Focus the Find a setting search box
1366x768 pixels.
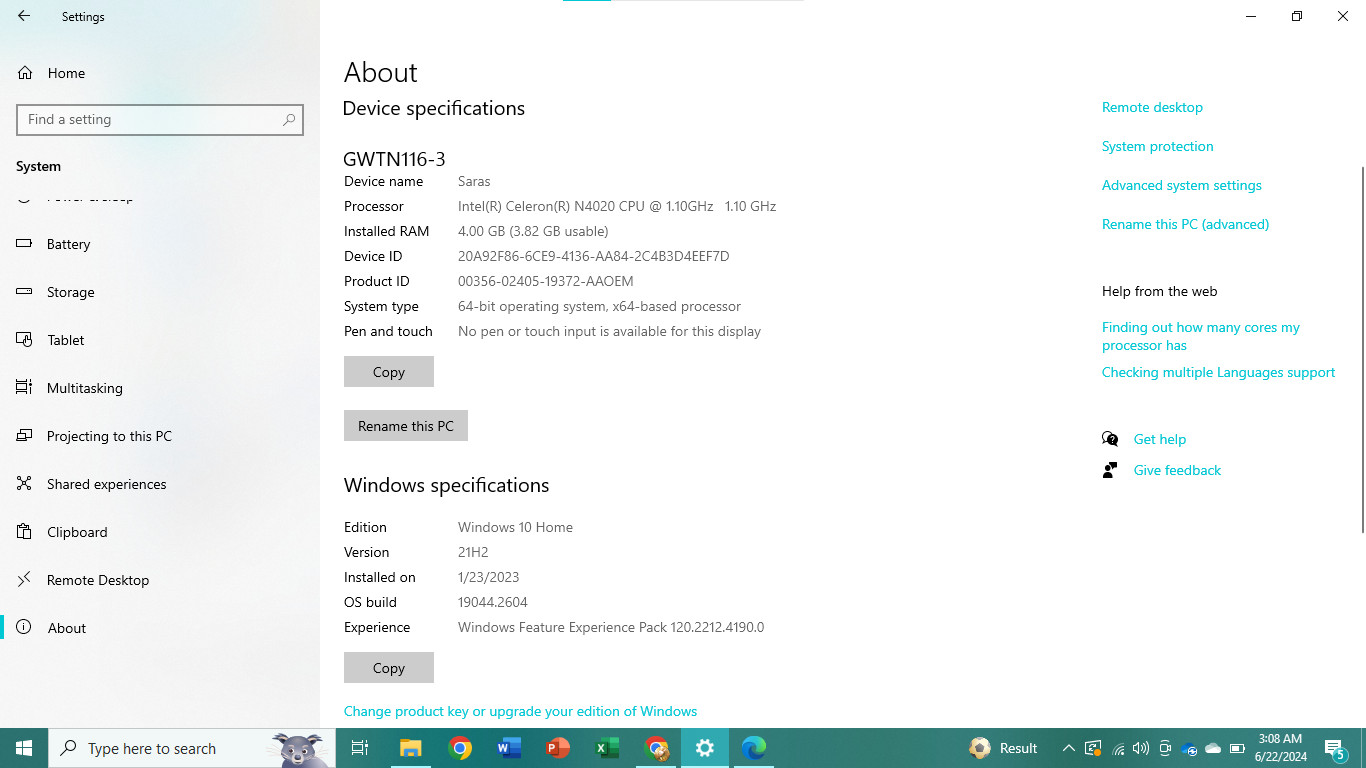click(160, 119)
